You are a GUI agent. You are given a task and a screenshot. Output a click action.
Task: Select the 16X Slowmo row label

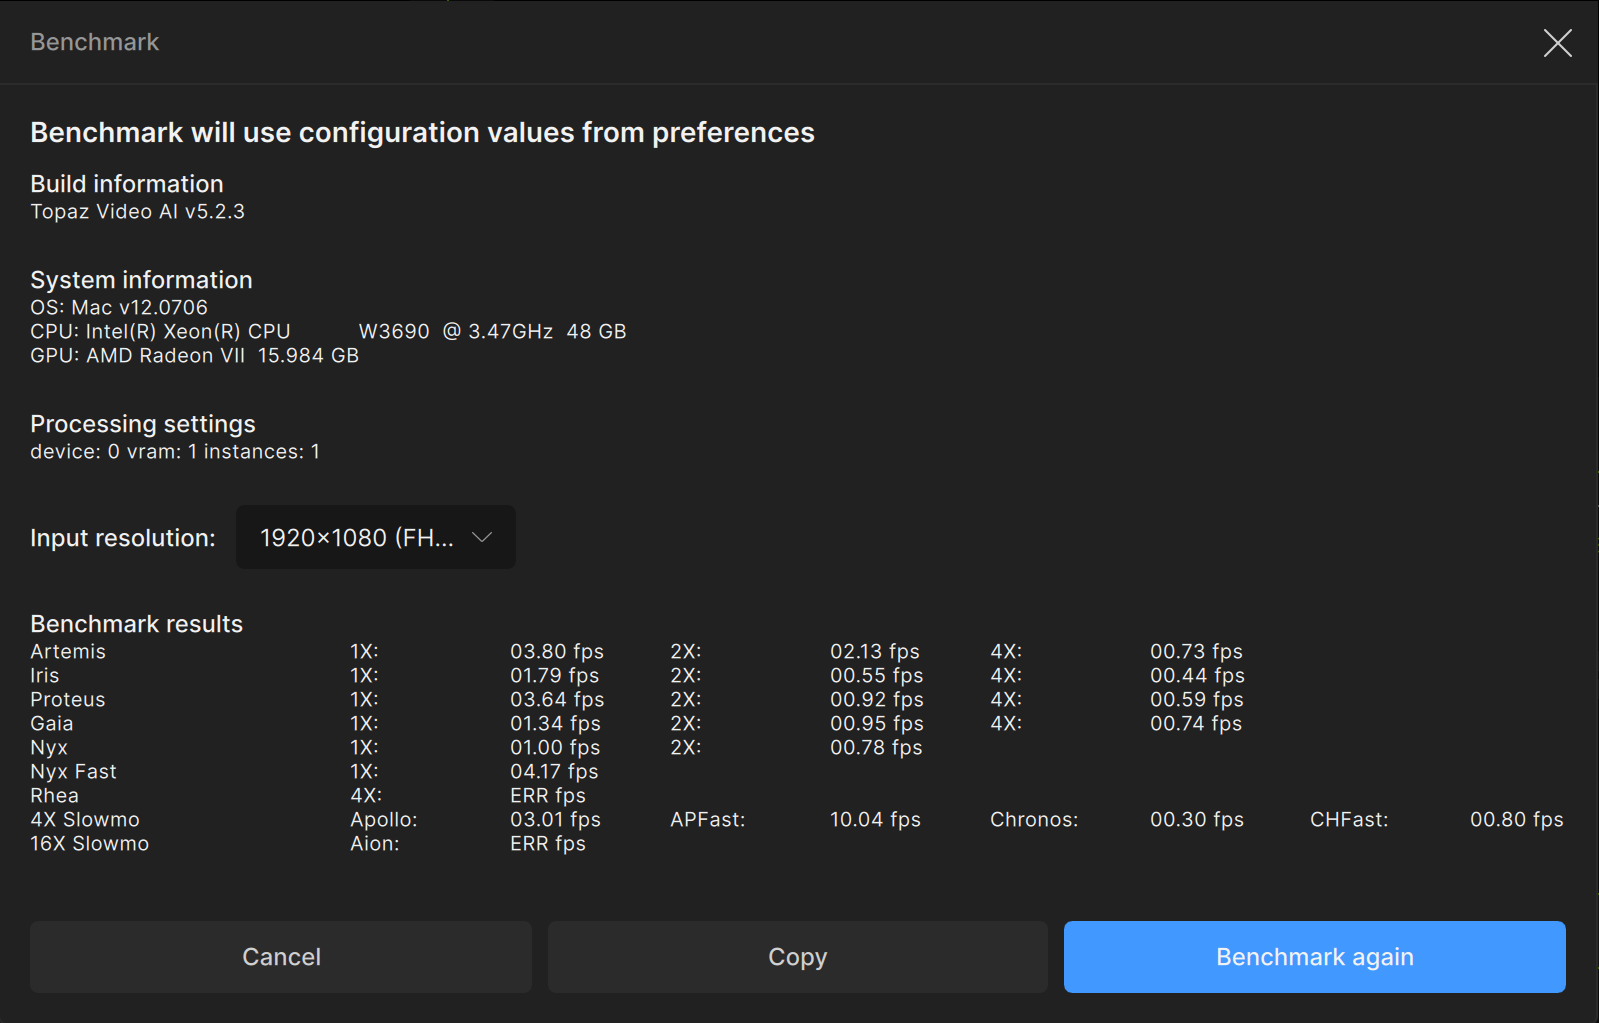(90, 844)
